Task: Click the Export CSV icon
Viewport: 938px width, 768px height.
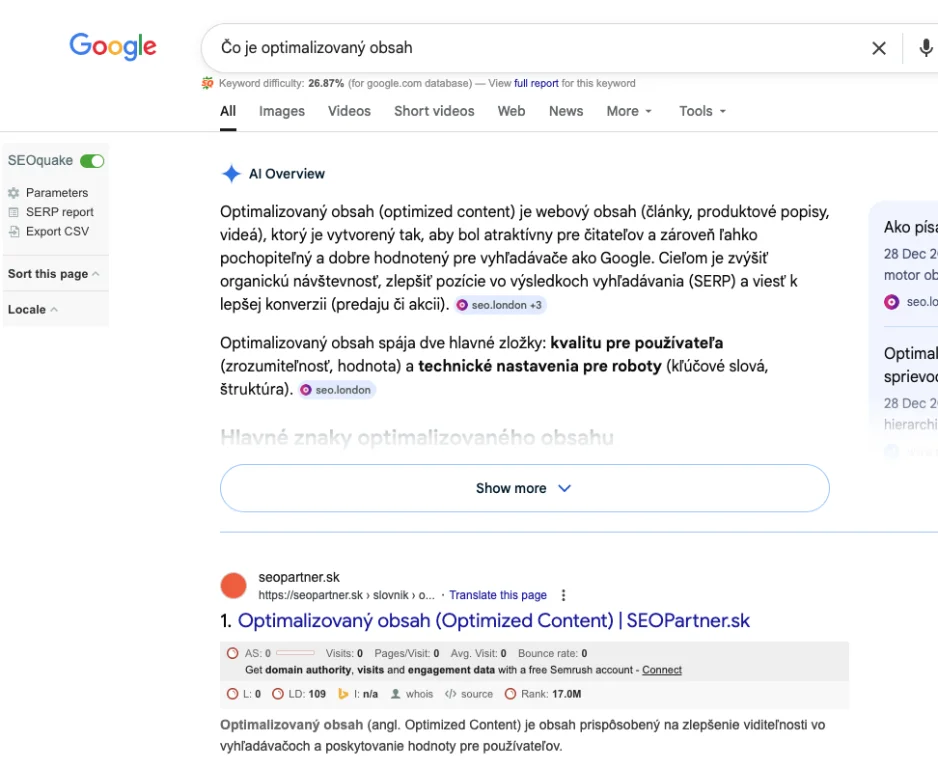Action: click(14, 231)
